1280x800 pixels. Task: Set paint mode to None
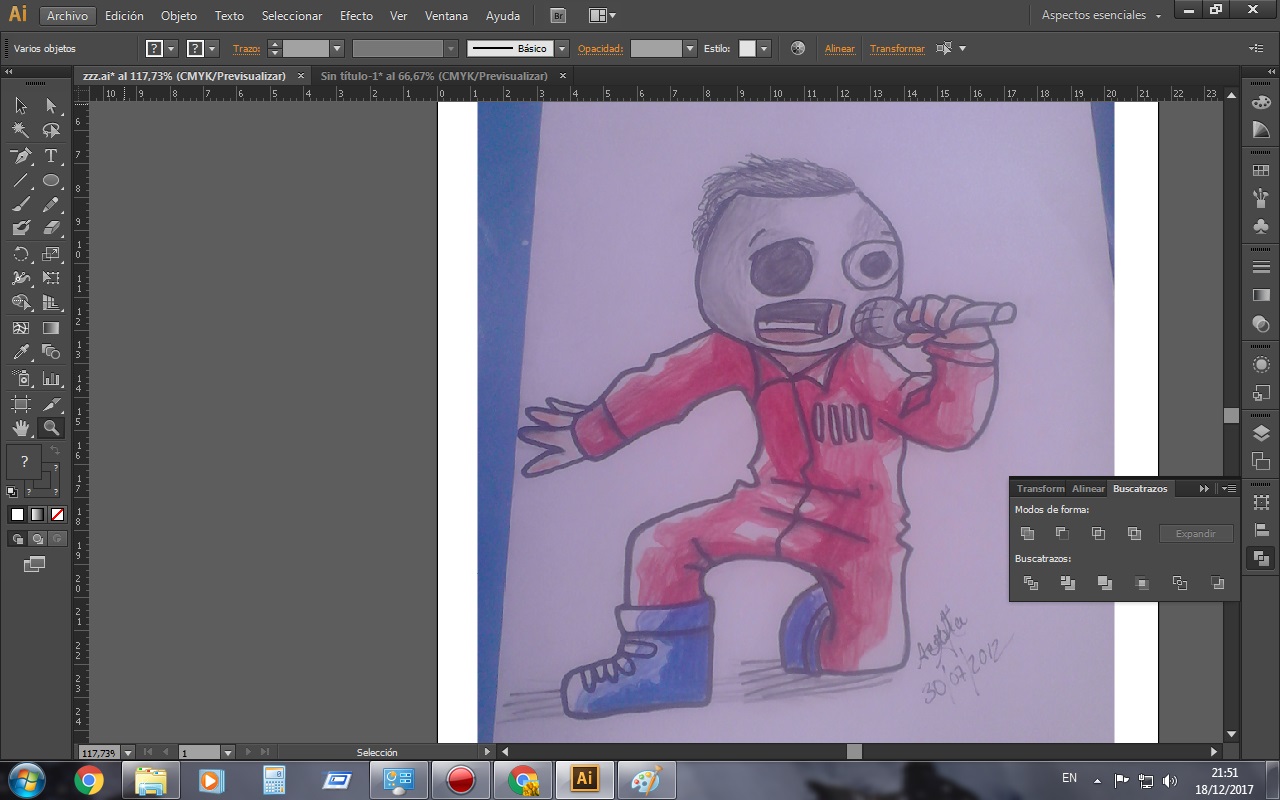coord(57,514)
